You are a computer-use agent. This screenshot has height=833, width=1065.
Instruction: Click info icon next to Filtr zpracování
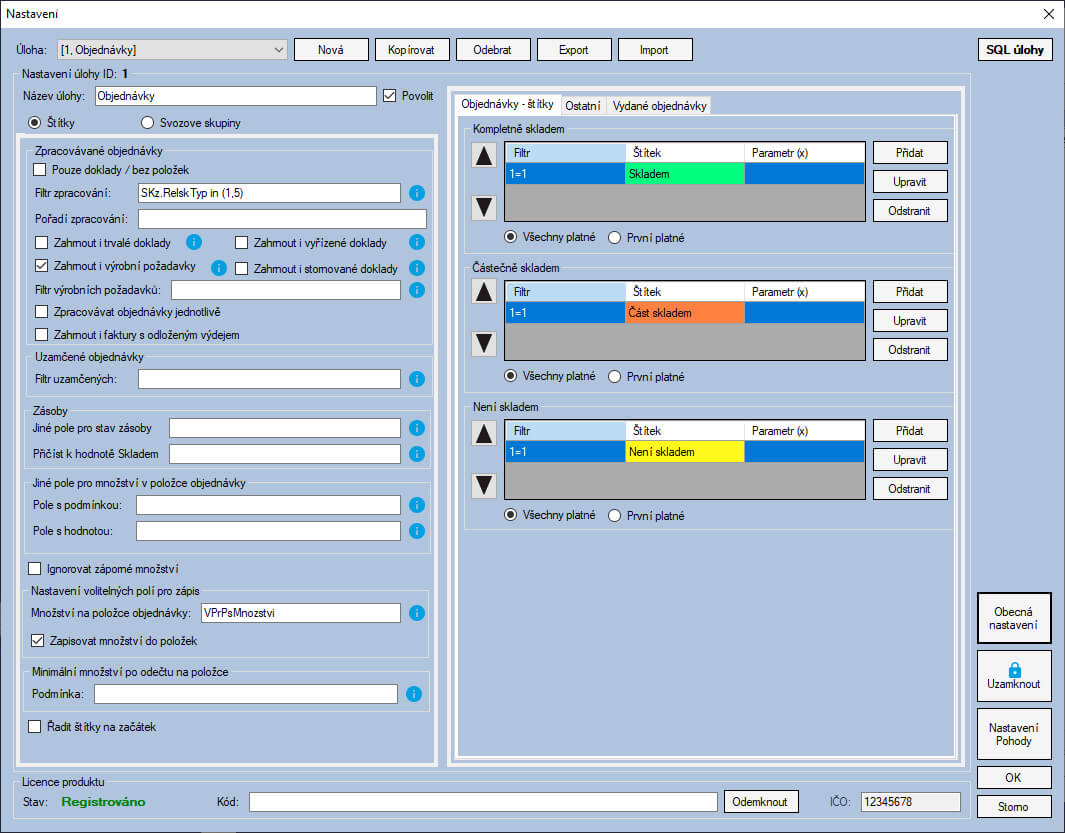(417, 193)
